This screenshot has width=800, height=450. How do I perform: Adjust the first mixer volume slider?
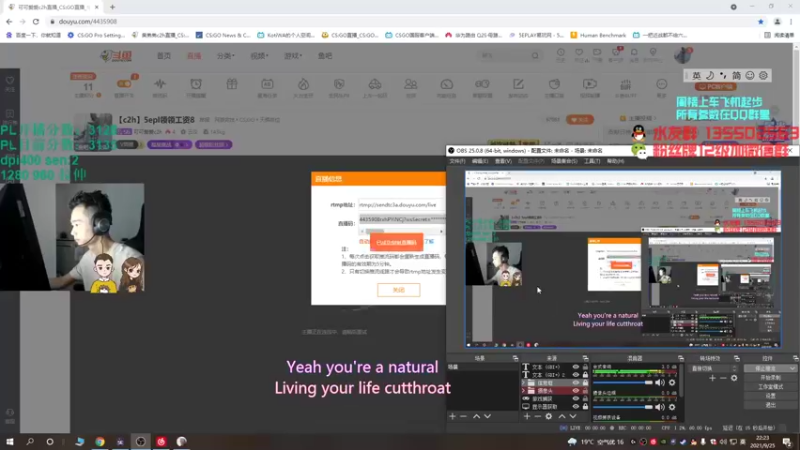(623, 382)
